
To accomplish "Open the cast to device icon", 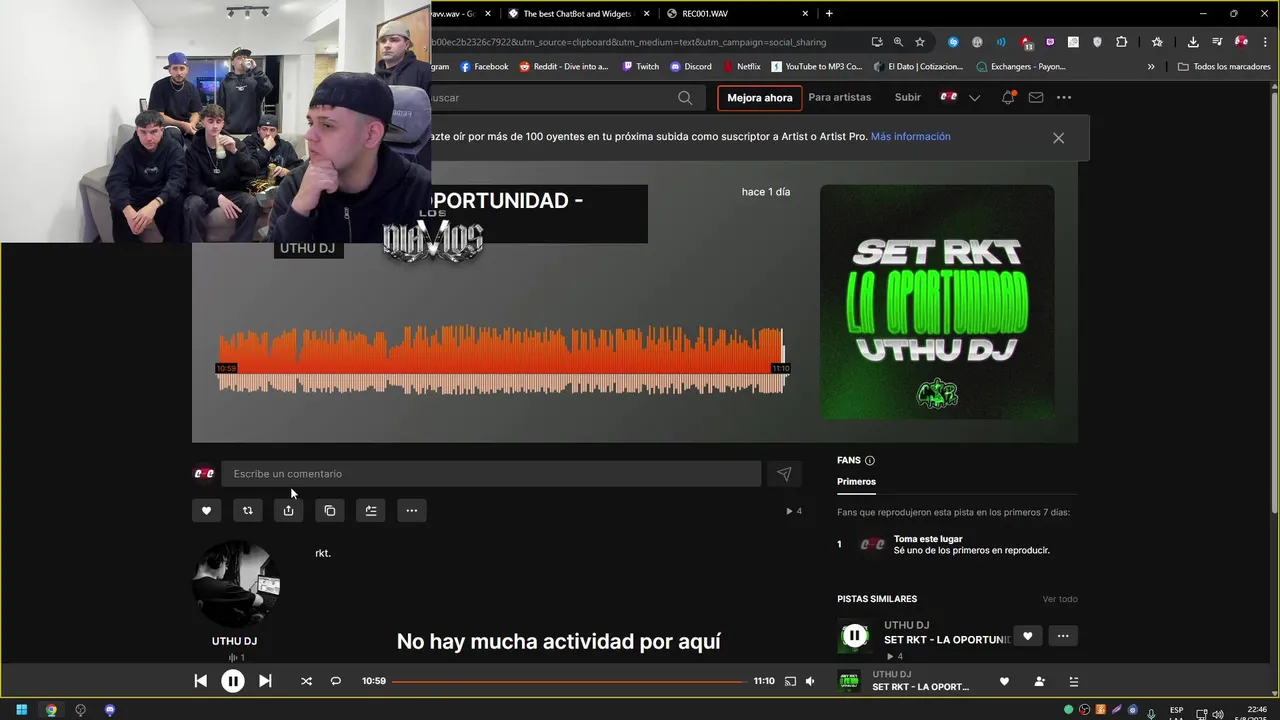I will tap(790, 681).
